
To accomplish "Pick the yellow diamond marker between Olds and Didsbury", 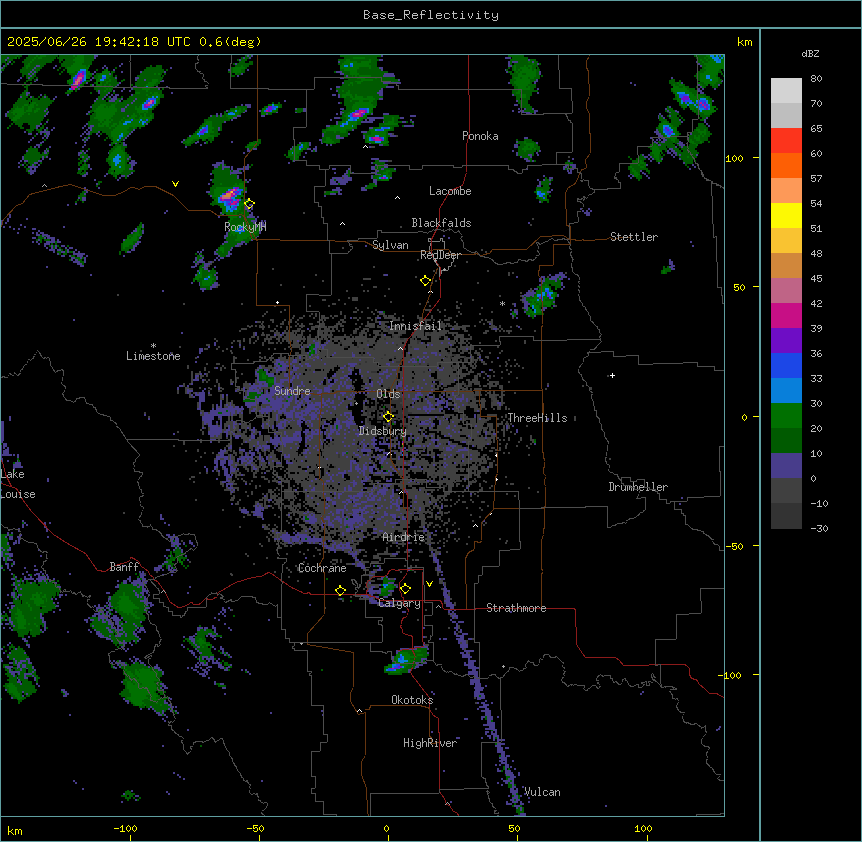I will [388, 416].
